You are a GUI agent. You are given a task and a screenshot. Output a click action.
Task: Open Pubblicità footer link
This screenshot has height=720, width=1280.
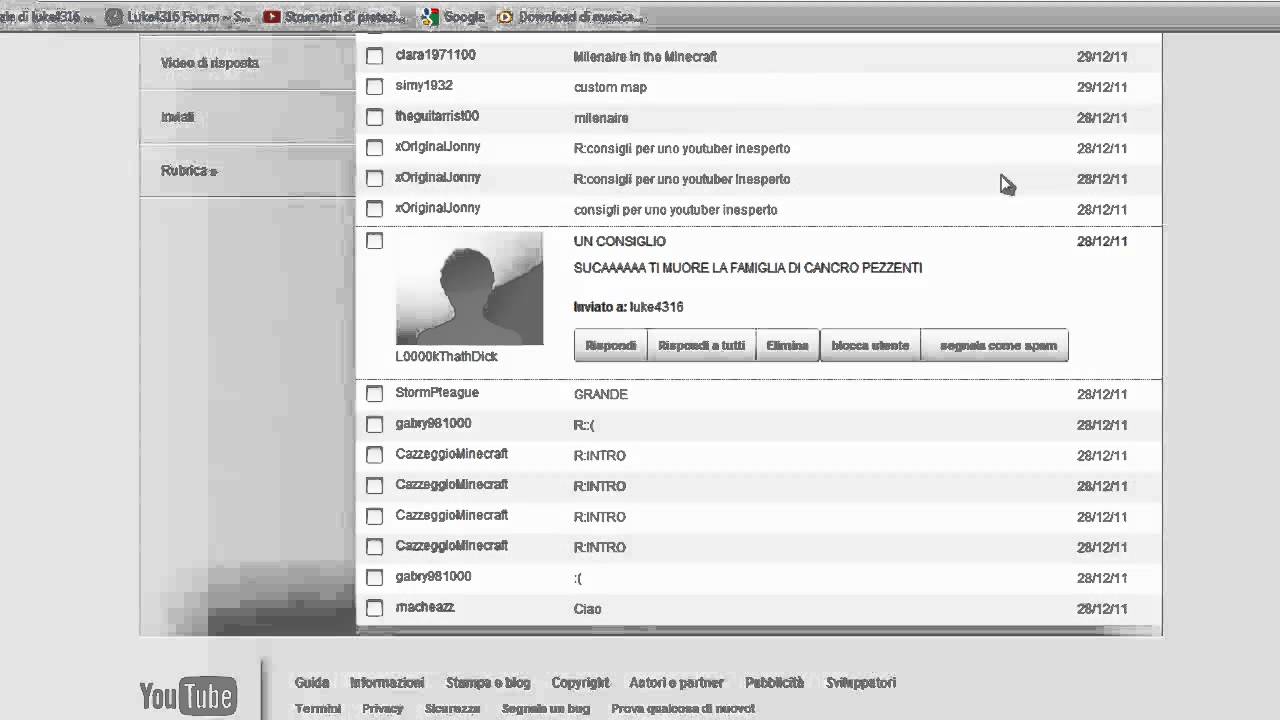click(x=774, y=683)
